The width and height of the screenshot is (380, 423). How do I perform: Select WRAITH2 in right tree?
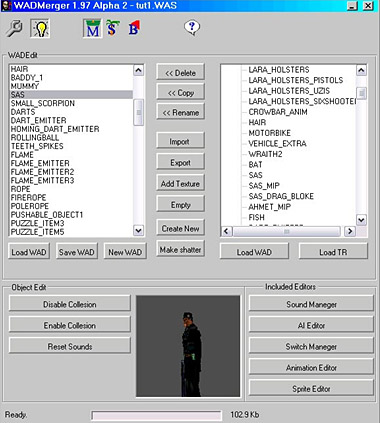[265, 154]
